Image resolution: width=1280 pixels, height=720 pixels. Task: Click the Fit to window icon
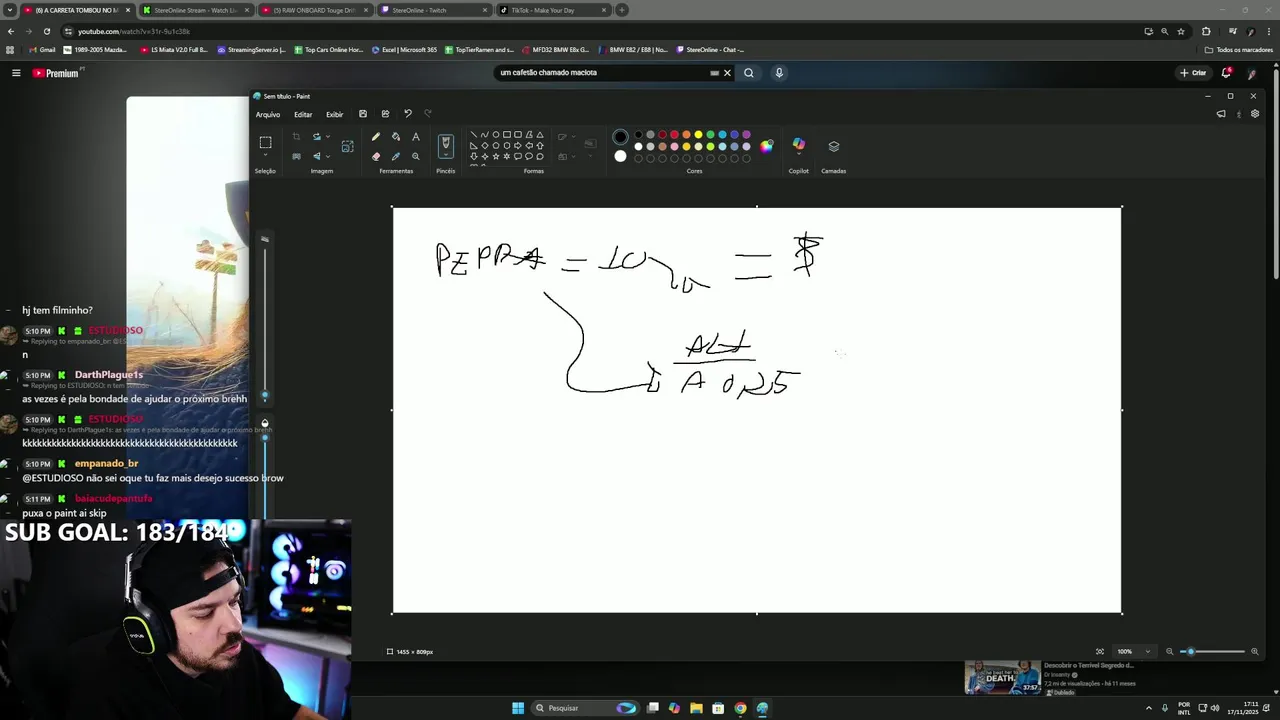click(1100, 652)
